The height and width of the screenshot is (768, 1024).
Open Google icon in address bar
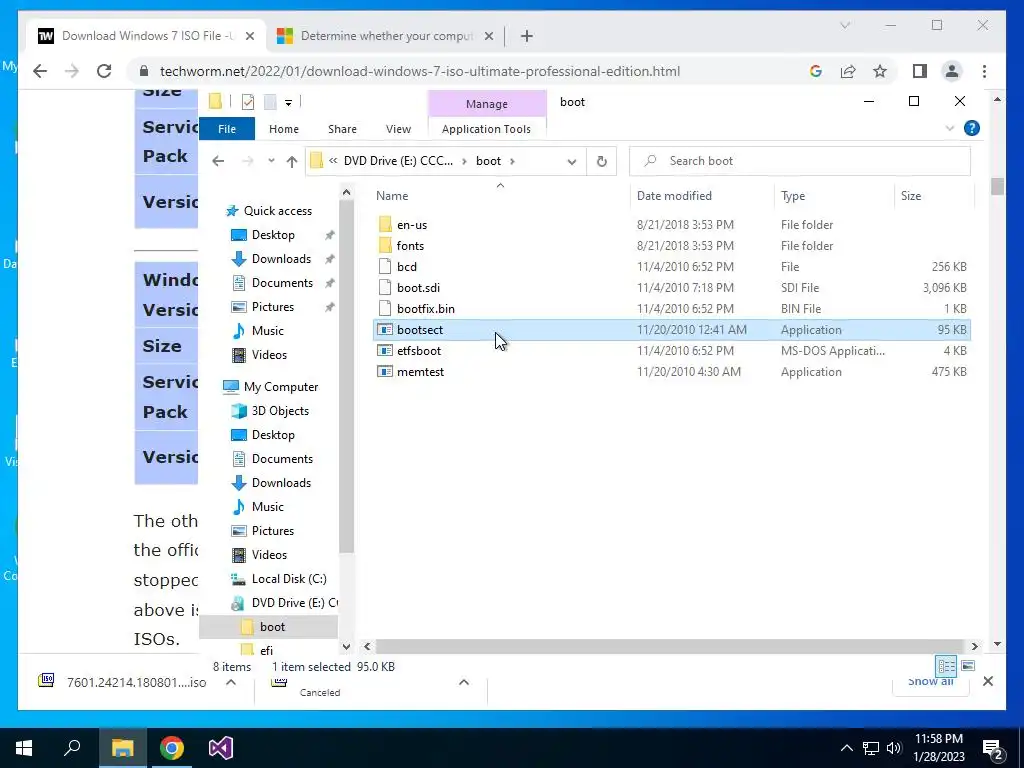pos(816,71)
